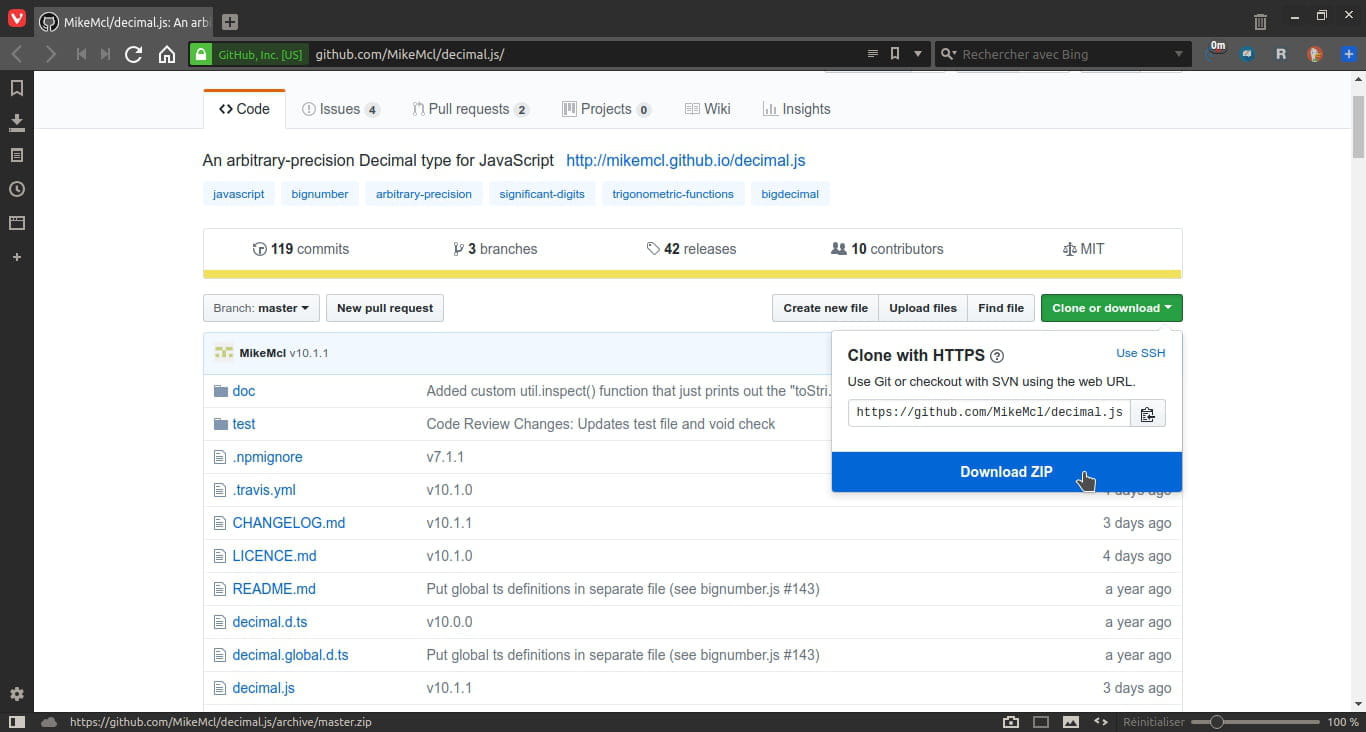Open the blue plus extension icon
Screen dimensions: 1366x732
tap(1348, 54)
